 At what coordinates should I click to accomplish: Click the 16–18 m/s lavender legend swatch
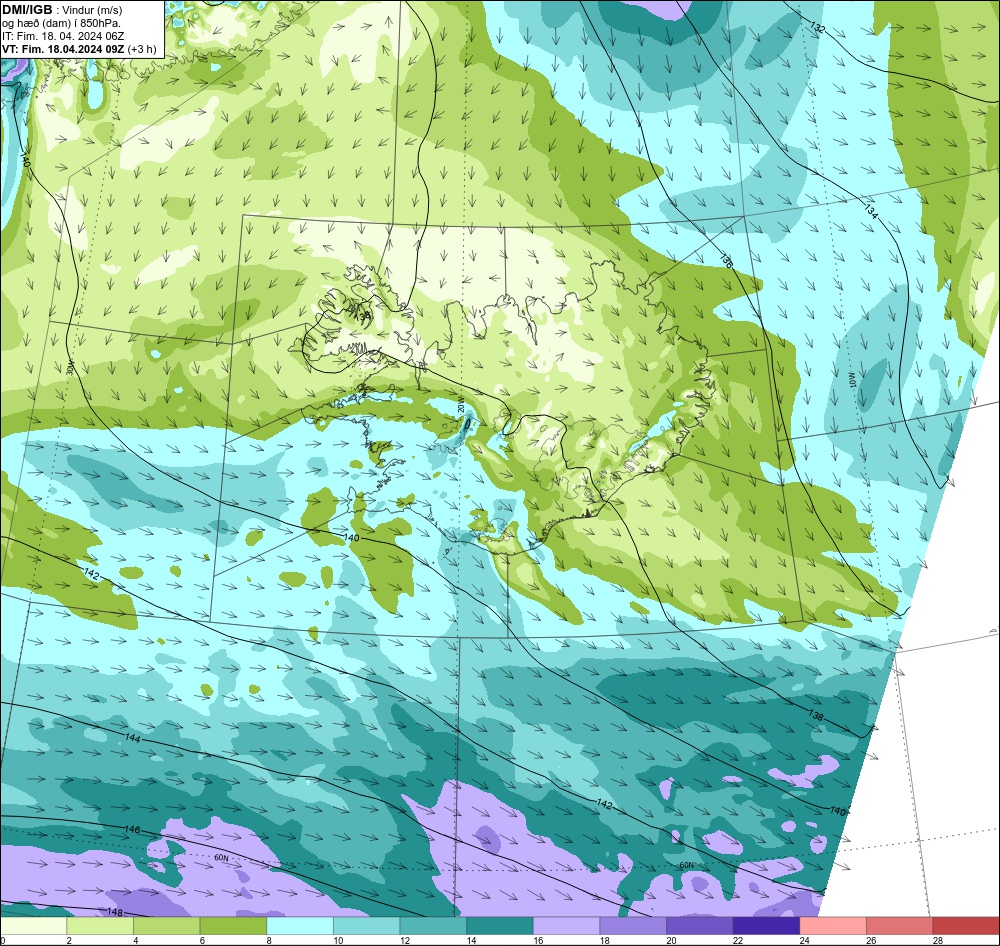tap(566, 926)
